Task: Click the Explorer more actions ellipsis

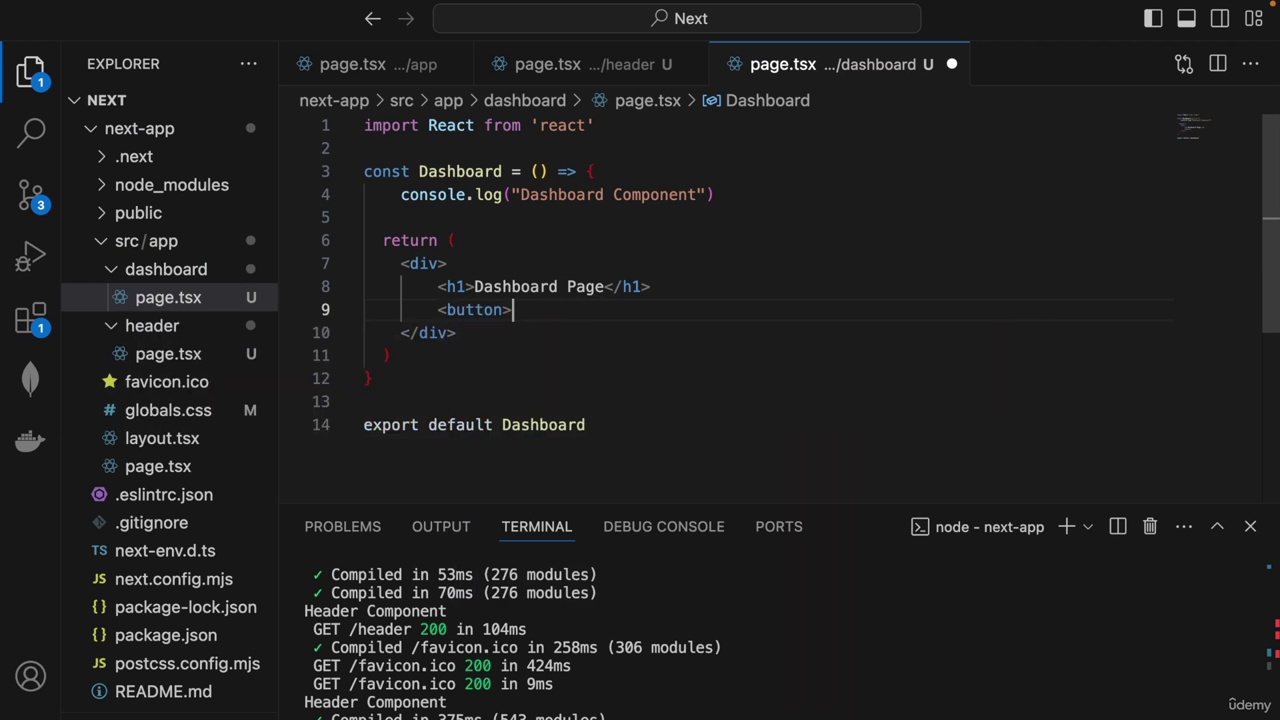Action: (x=249, y=64)
